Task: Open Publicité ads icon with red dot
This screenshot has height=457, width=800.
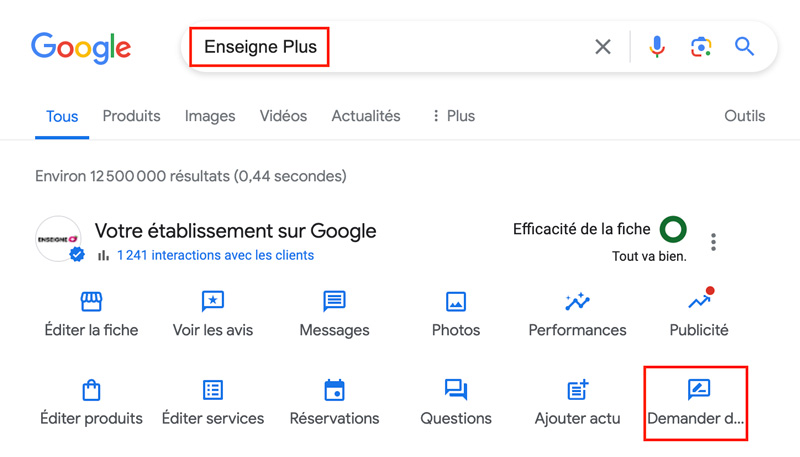Action: (x=699, y=299)
